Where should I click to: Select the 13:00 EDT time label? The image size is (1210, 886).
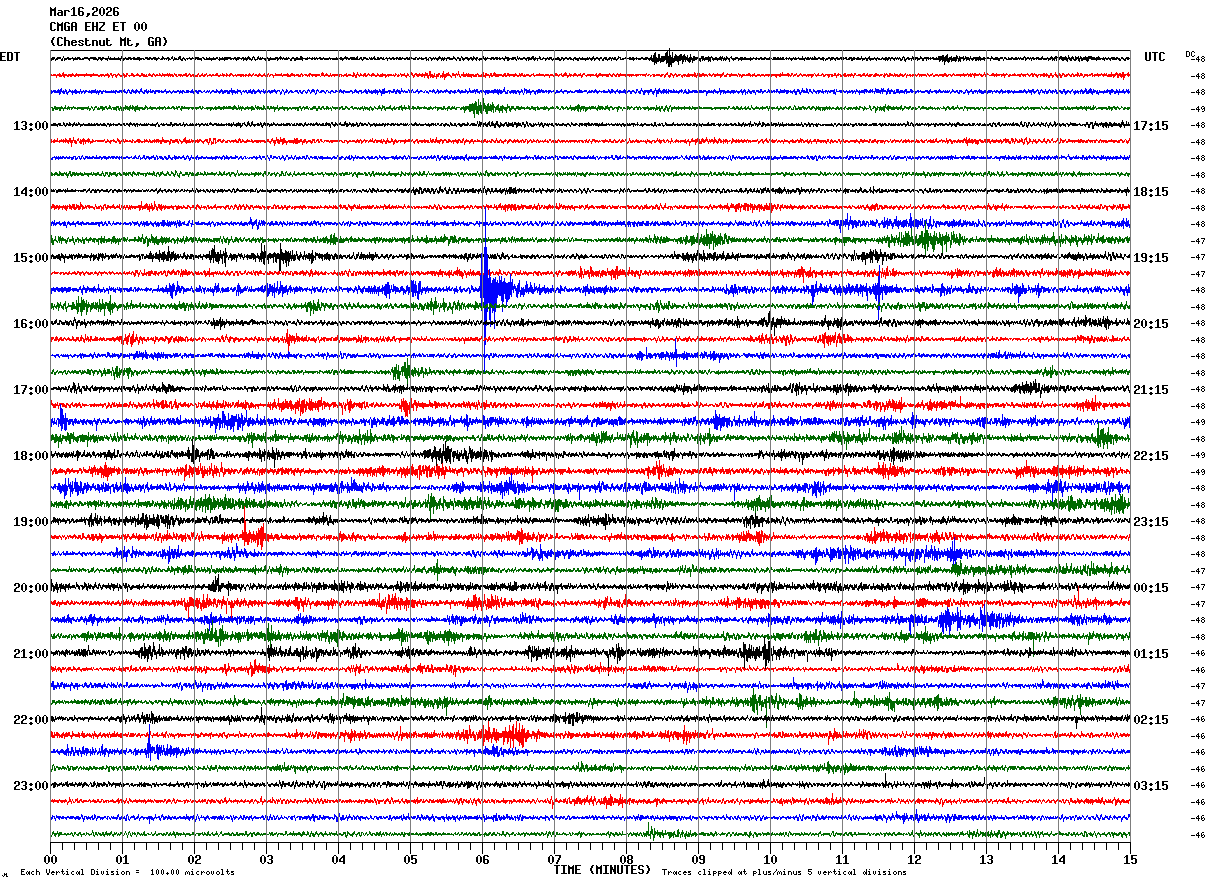pyautogui.click(x=31, y=125)
